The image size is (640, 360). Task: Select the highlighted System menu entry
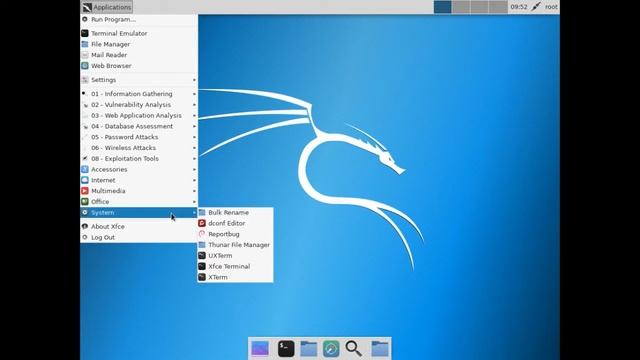(139, 213)
